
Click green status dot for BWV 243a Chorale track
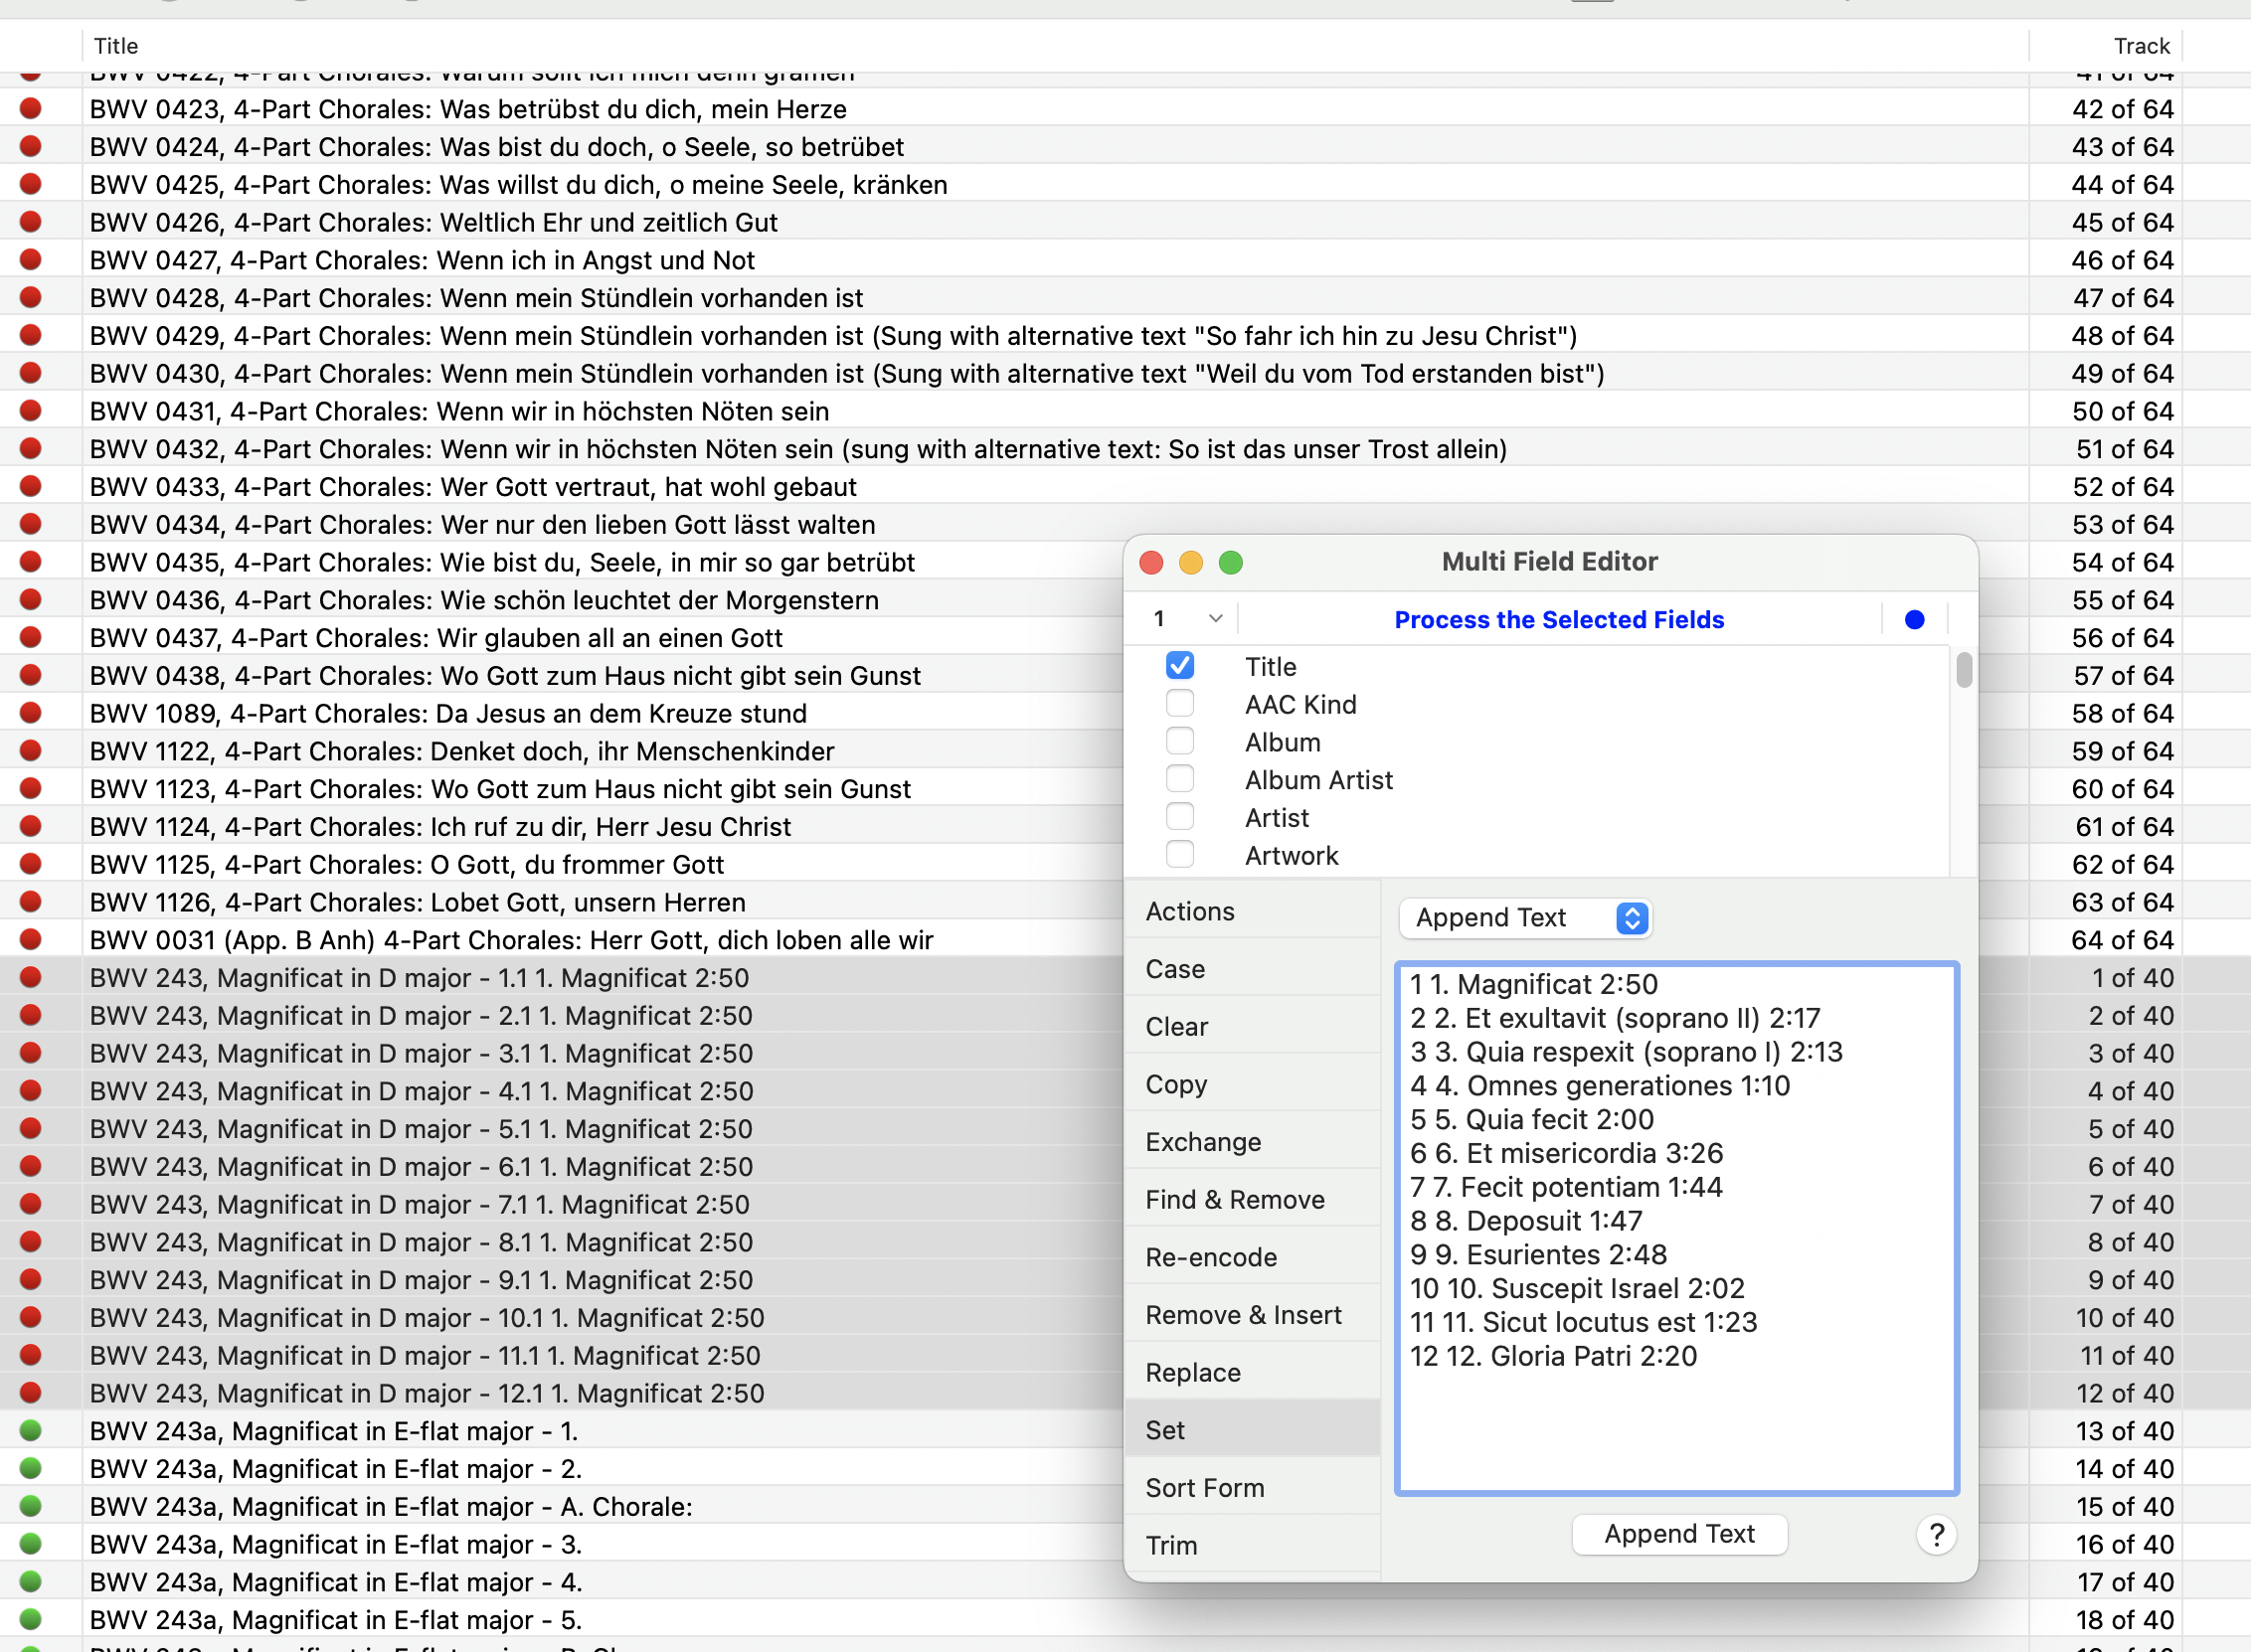[31, 1506]
